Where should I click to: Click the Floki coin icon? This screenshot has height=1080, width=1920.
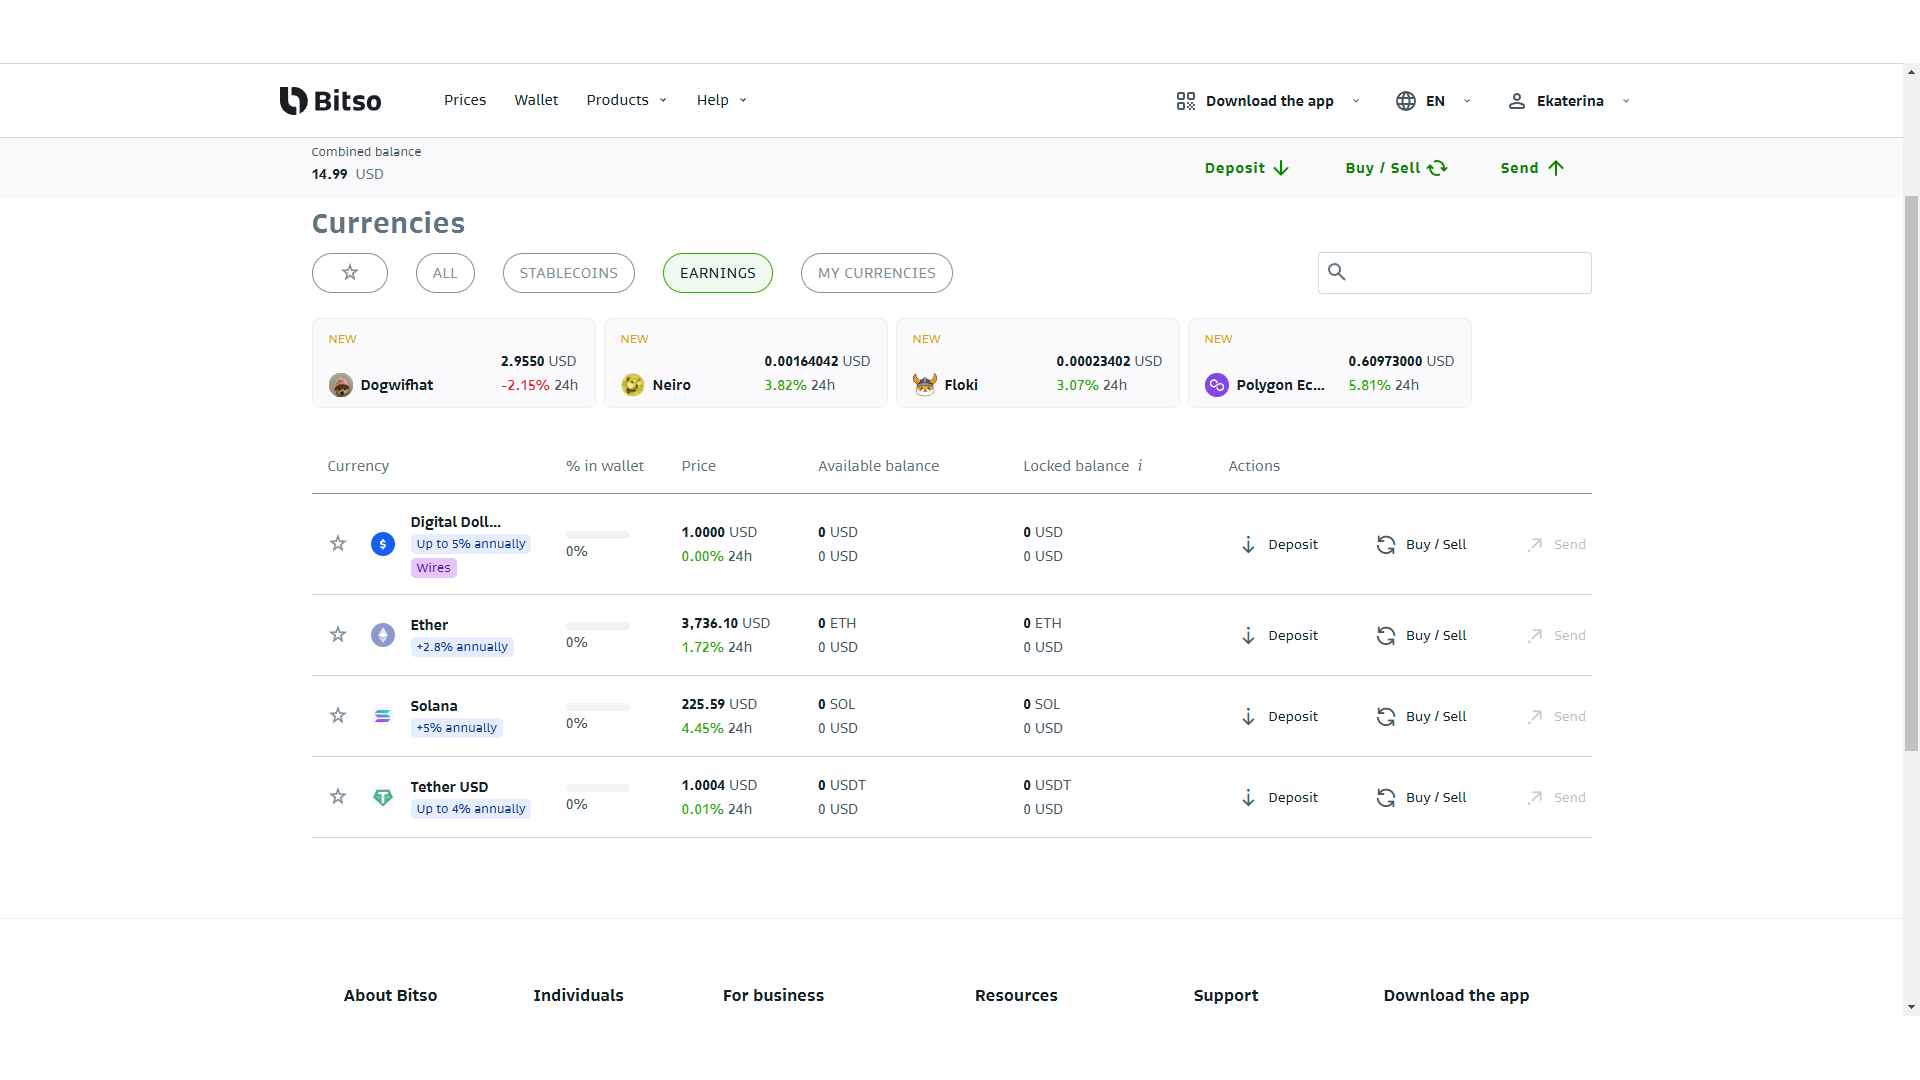pos(925,385)
